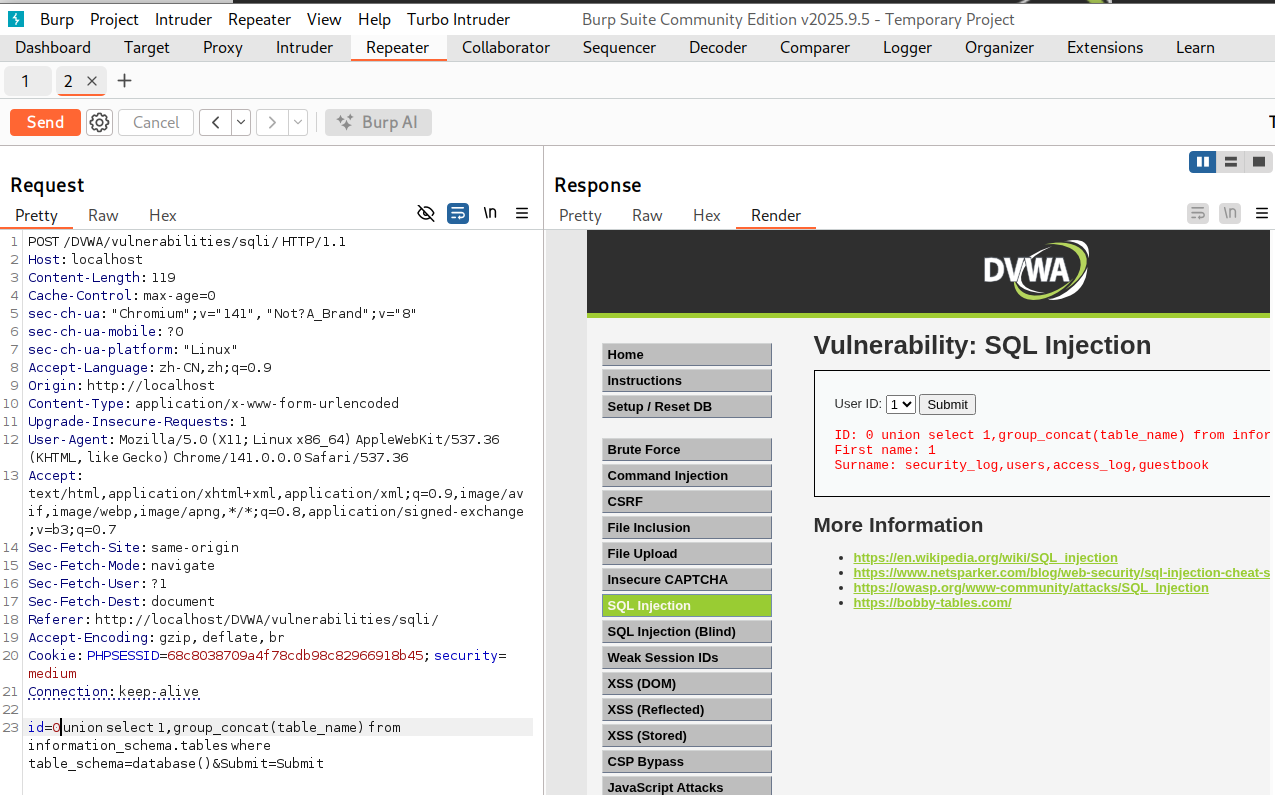Select combined tabbed layout icon
The height and width of the screenshot is (795, 1275).
pos(1259,162)
